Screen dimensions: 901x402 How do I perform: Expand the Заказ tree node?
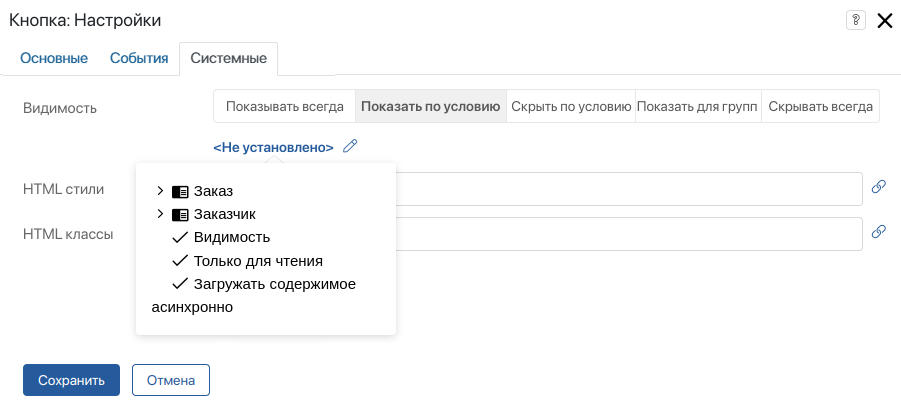tap(161, 190)
